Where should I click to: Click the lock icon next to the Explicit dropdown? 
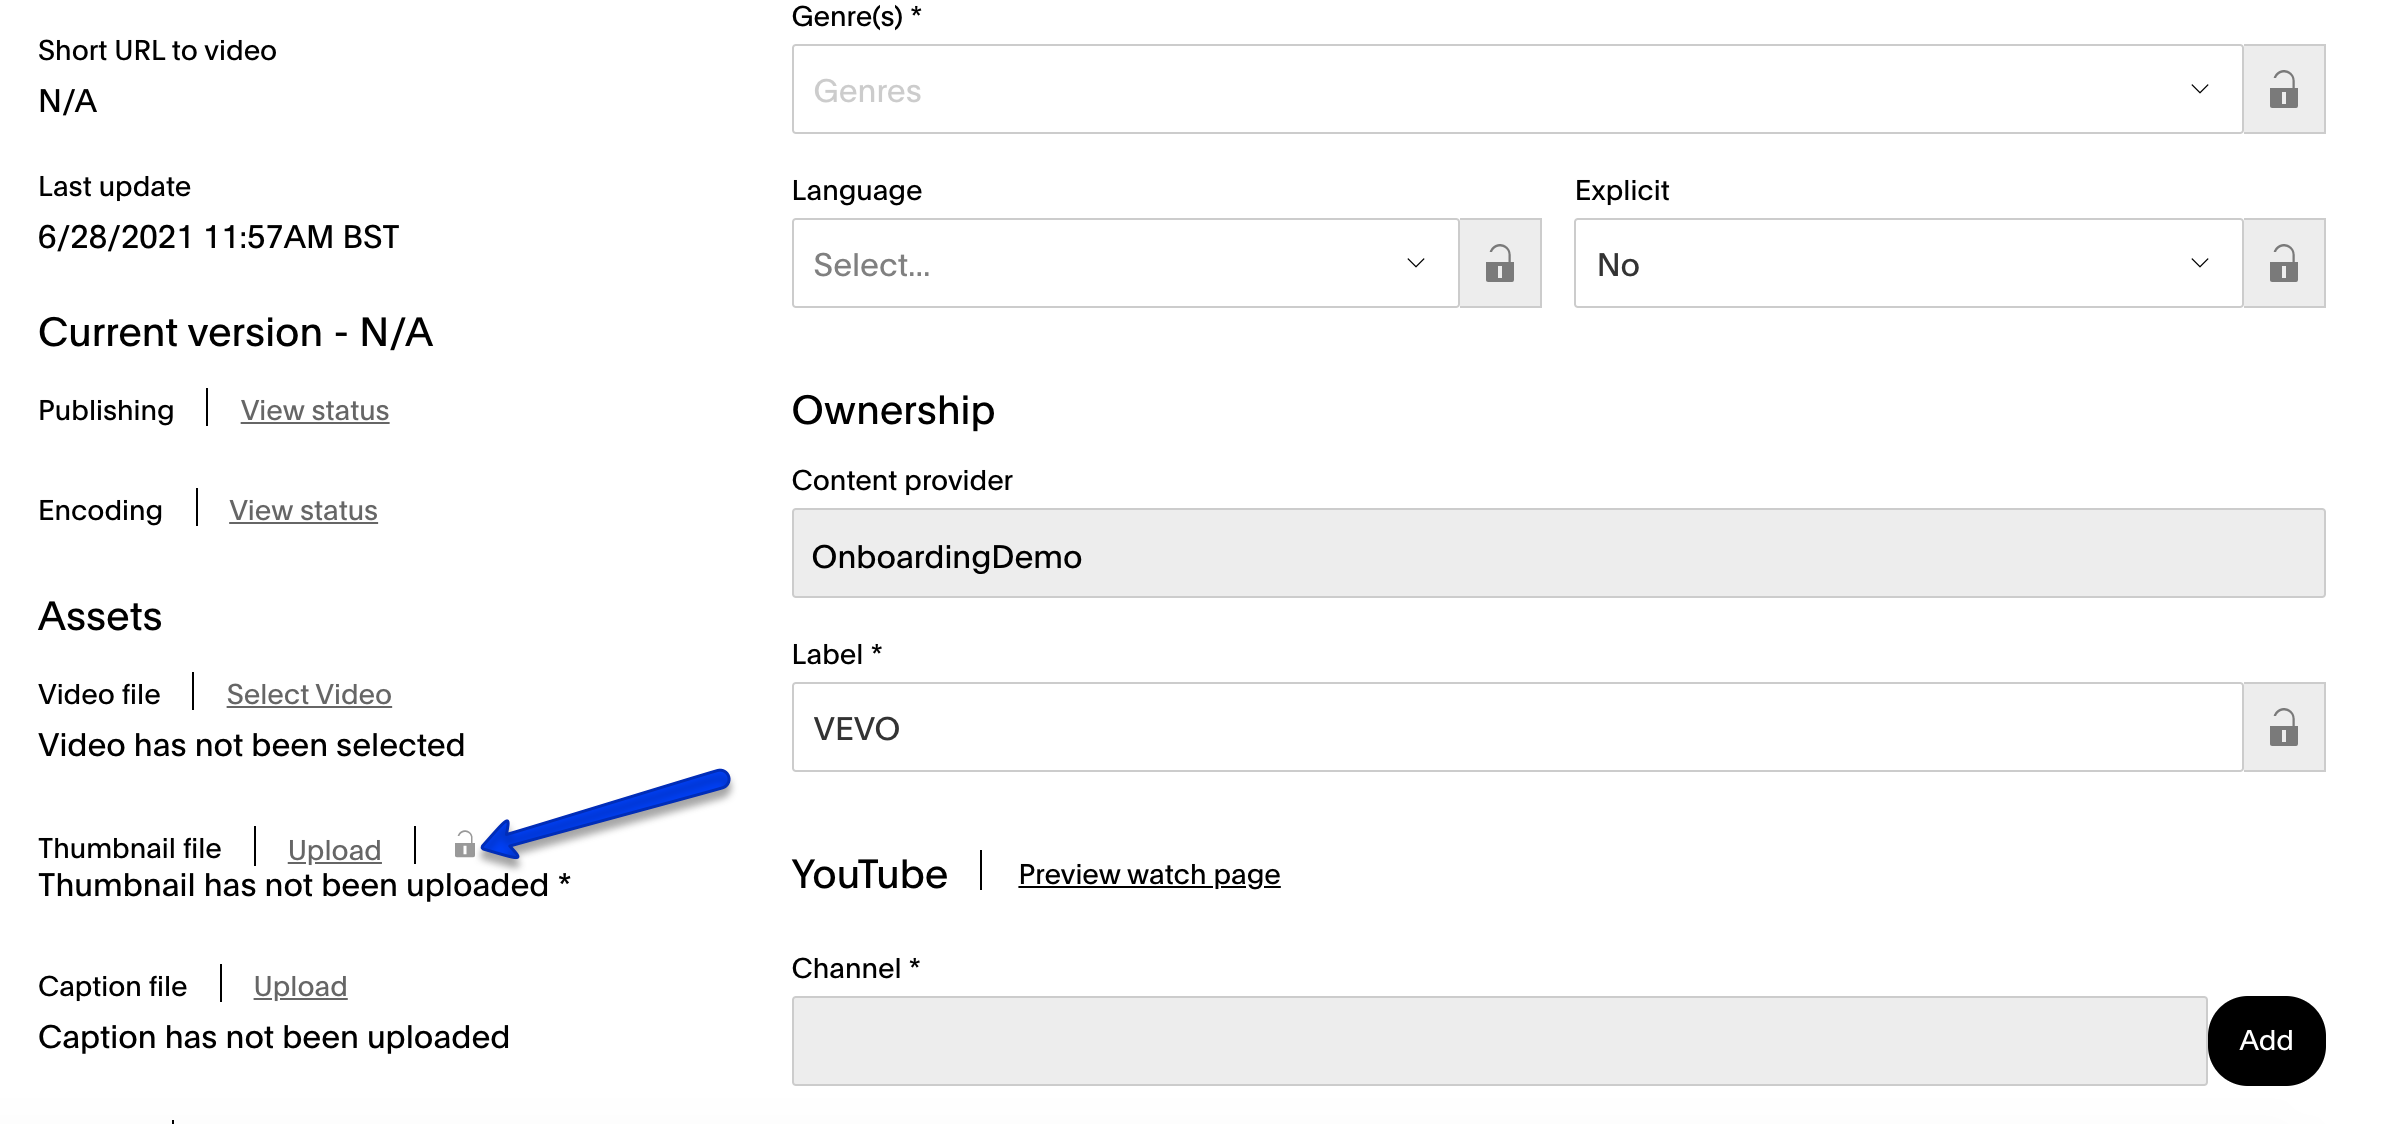tap(2284, 263)
